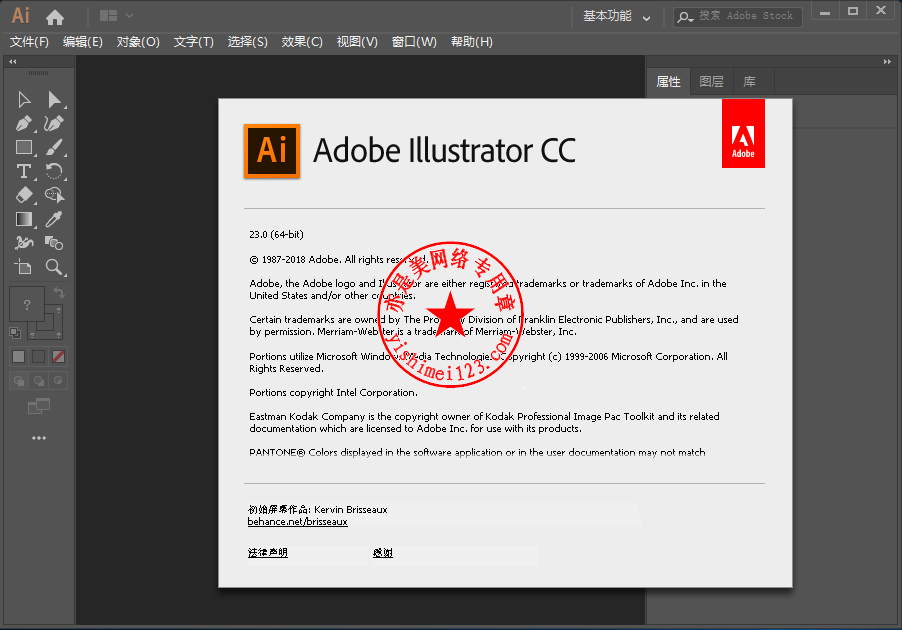Swap fill and stroke arrows

click(x=59, y=293)
